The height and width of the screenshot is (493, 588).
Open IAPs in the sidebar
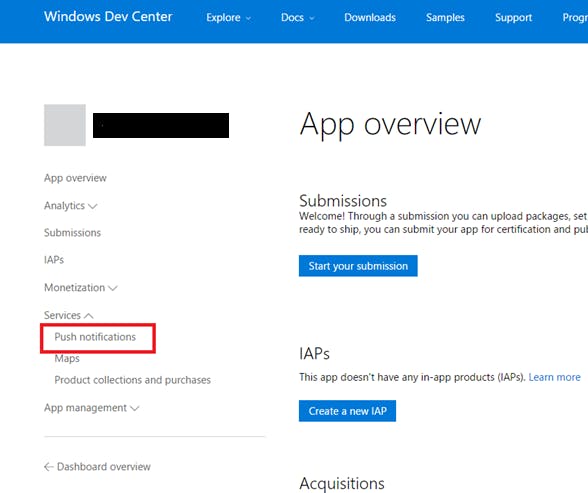54,260
